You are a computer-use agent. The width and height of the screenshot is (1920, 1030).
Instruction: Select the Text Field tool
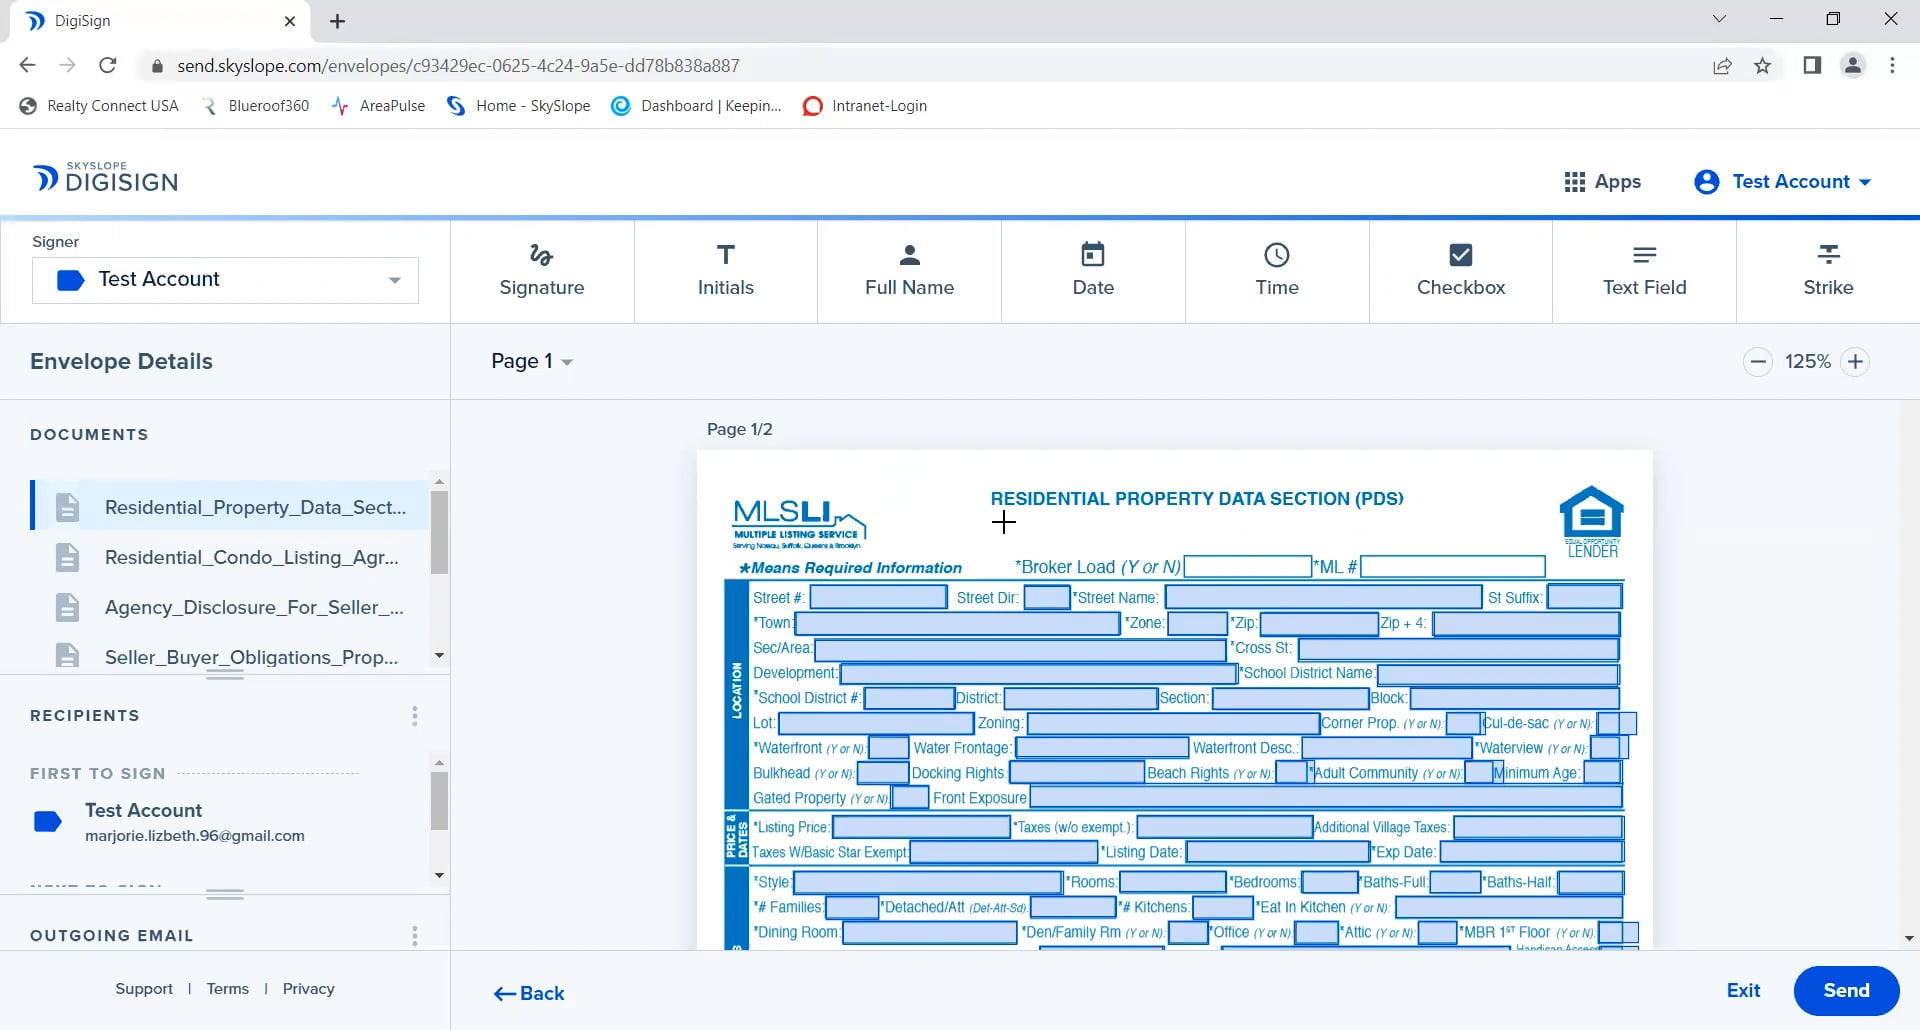tap(1644, 271)
